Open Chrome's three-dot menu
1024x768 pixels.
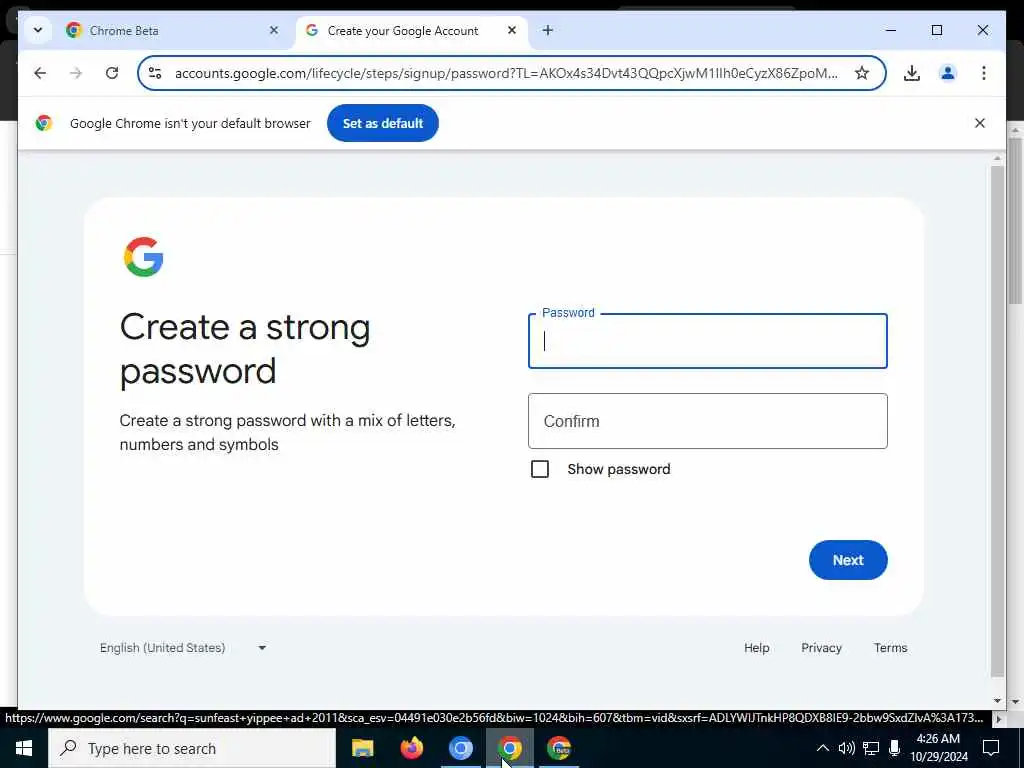point(984,73)
